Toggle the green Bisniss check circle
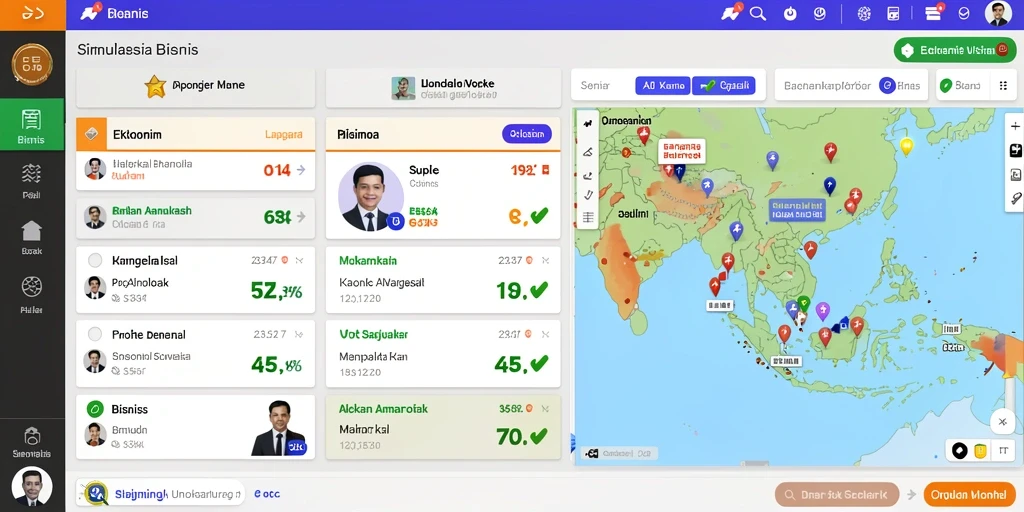This screenshot has height=512, width=1024. click(95, 409)
